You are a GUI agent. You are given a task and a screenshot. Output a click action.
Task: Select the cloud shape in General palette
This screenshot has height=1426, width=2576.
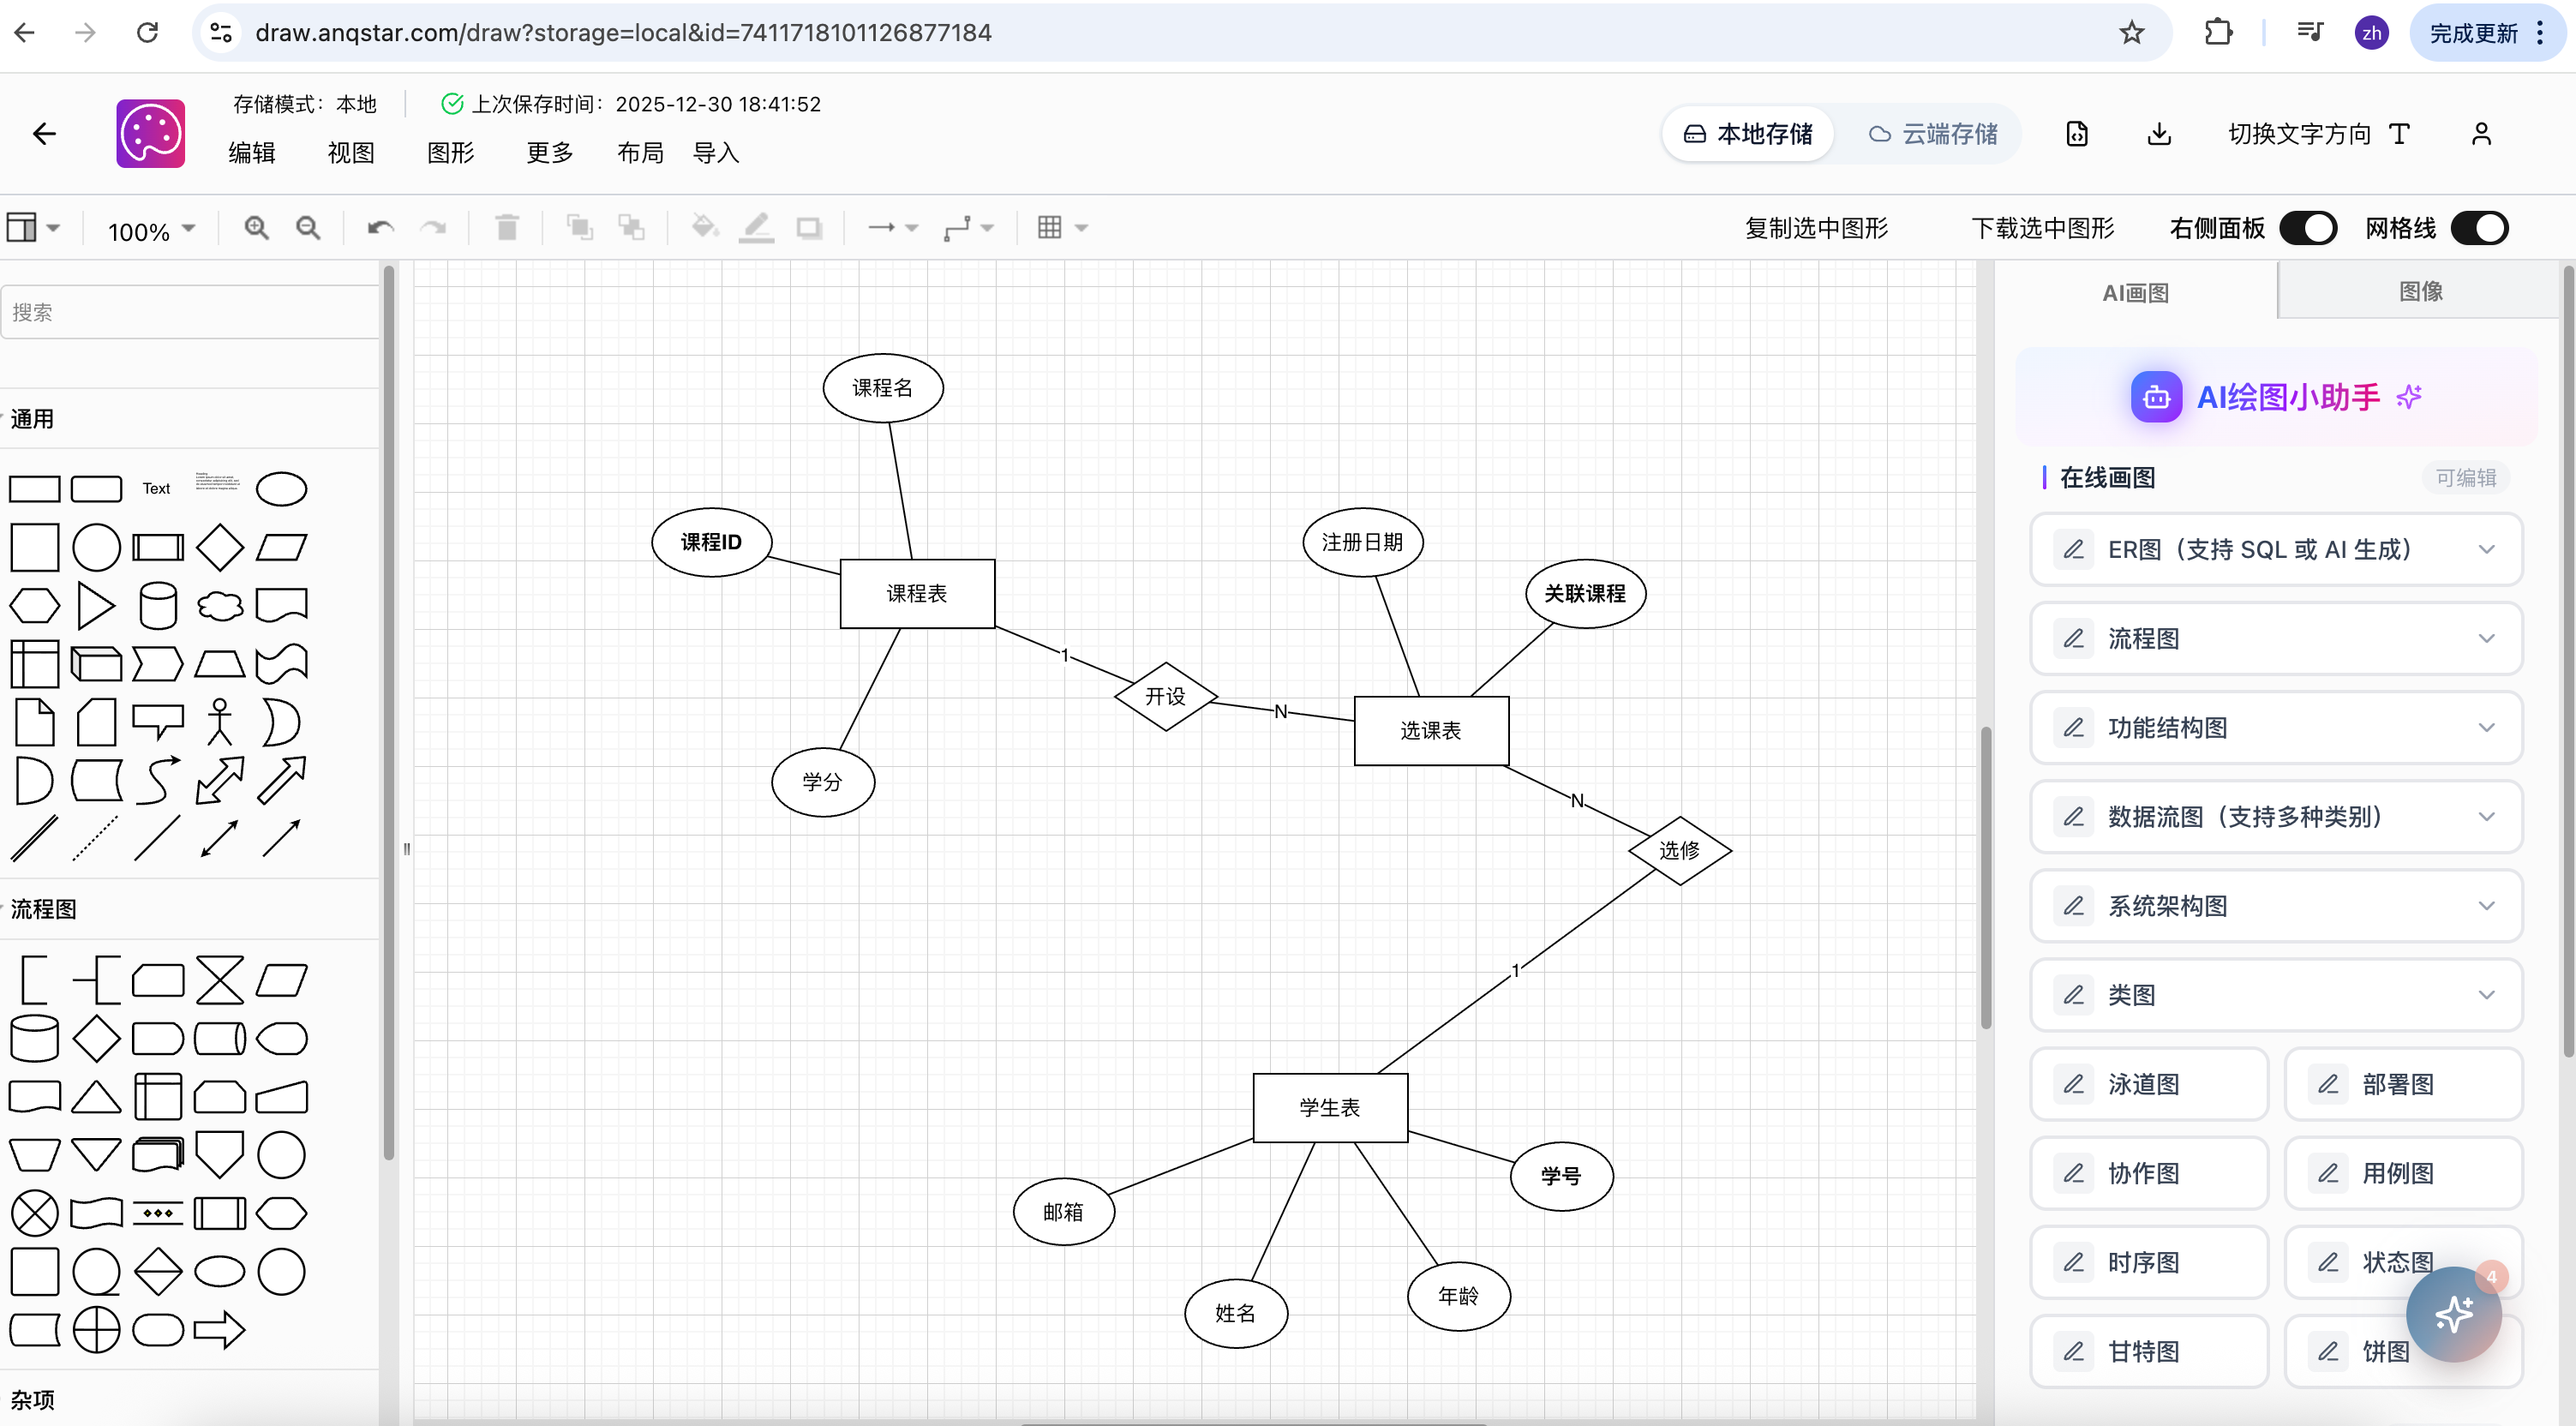tap(219, 605)
